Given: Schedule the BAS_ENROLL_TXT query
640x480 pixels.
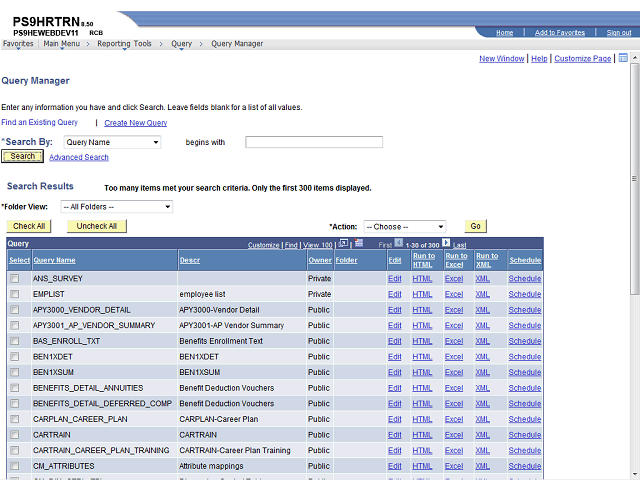Looking at the screenshot, I should pyautogui.click(x=525, y=341).
